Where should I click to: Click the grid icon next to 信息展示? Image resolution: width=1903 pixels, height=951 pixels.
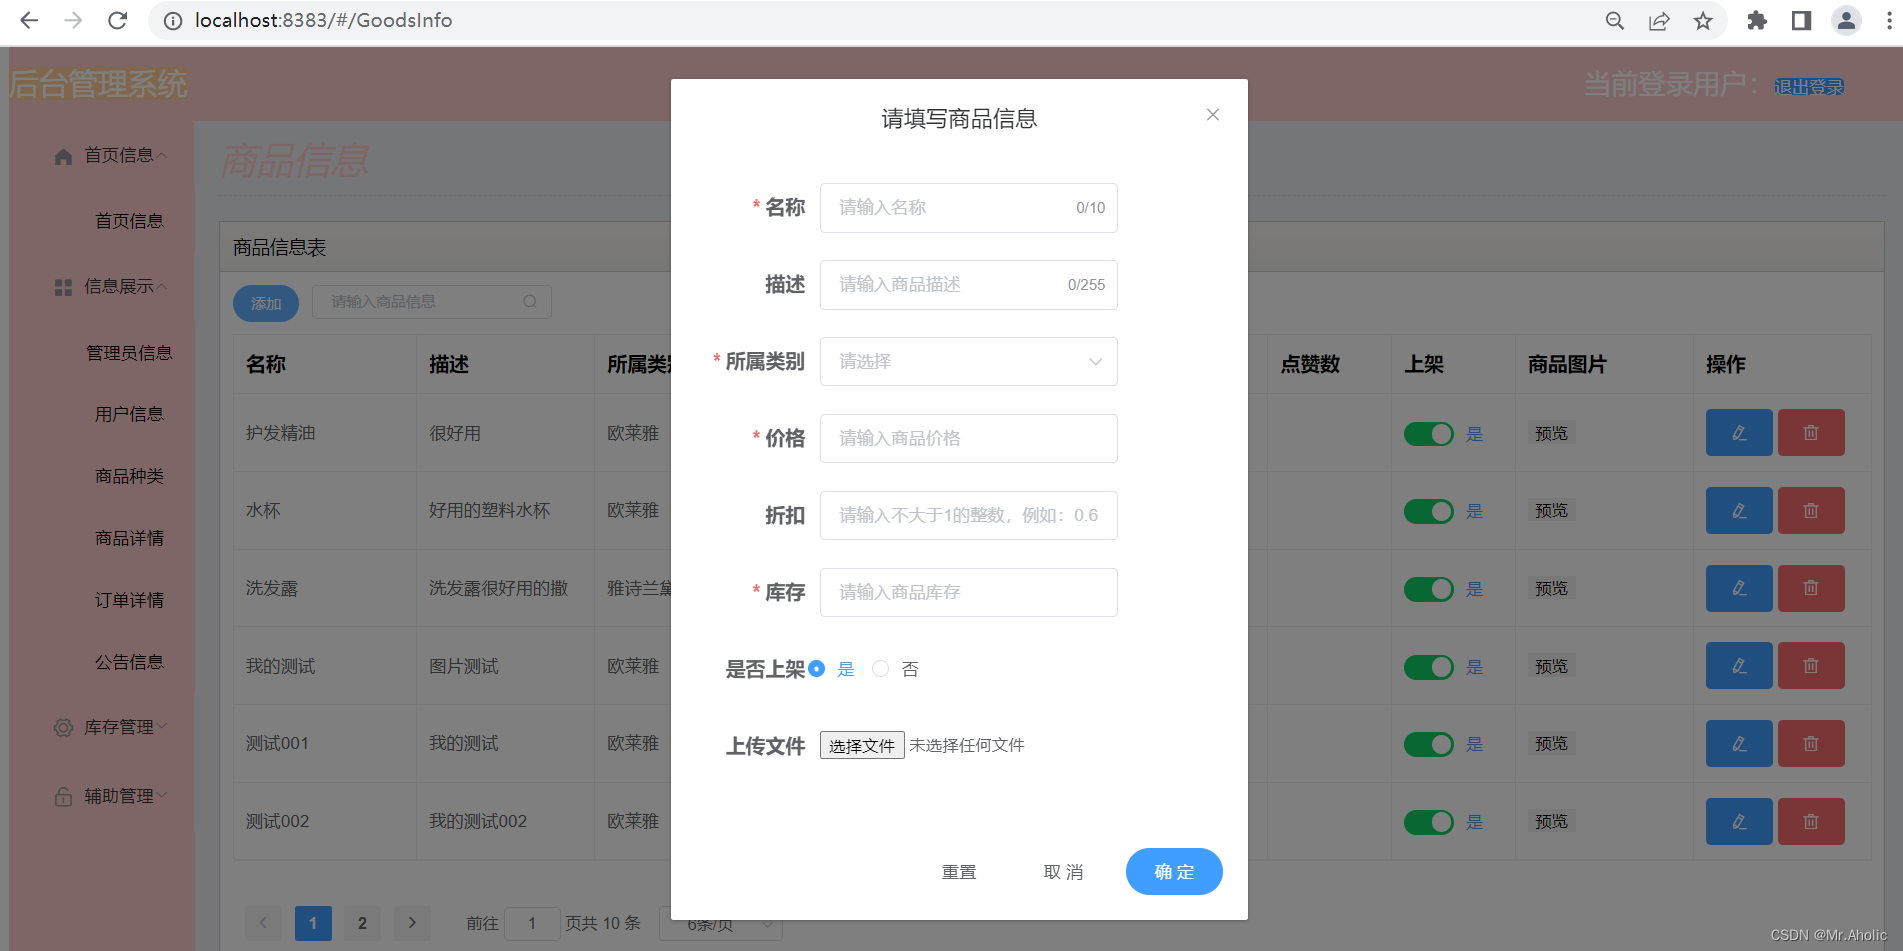click(x=62, y=287)
